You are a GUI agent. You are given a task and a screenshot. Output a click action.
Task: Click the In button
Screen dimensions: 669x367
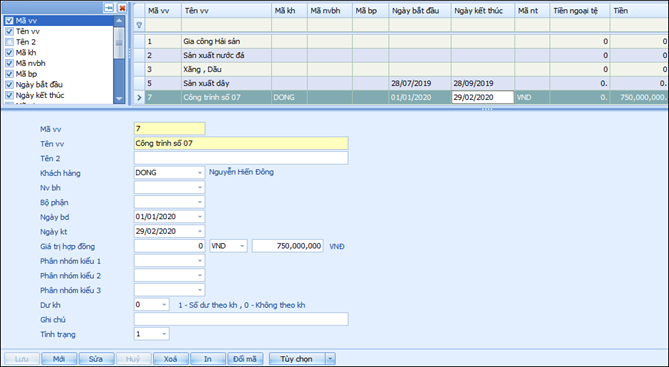pos(208,359)
